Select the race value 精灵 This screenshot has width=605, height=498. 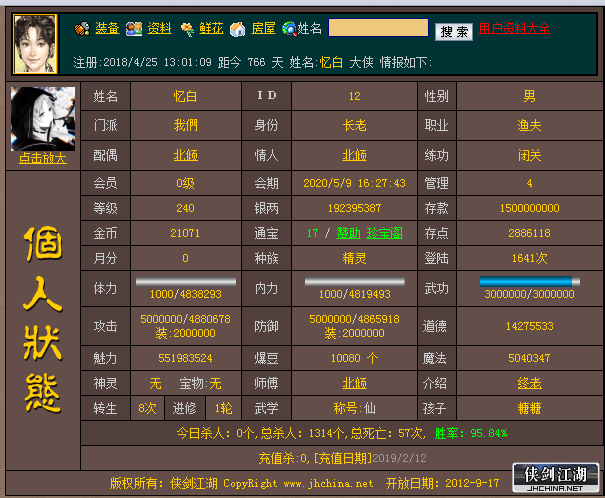click(x=355, y=258)
